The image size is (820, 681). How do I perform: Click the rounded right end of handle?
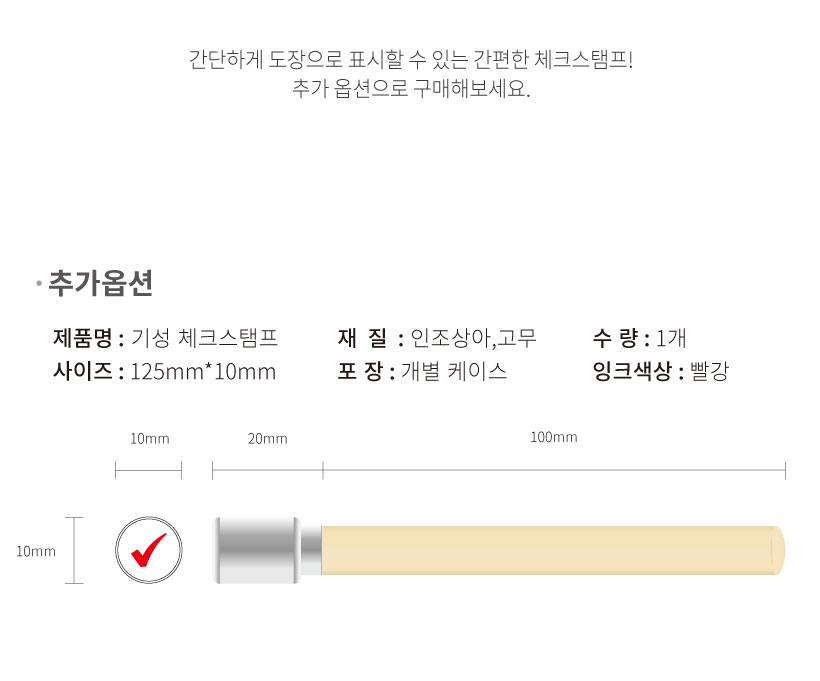779,550
